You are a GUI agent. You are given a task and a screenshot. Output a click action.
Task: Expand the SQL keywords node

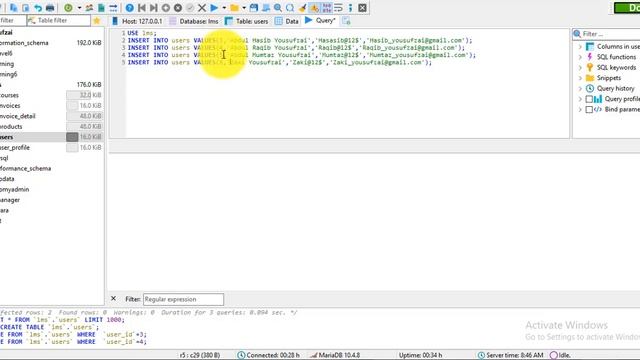click(580, 67)
